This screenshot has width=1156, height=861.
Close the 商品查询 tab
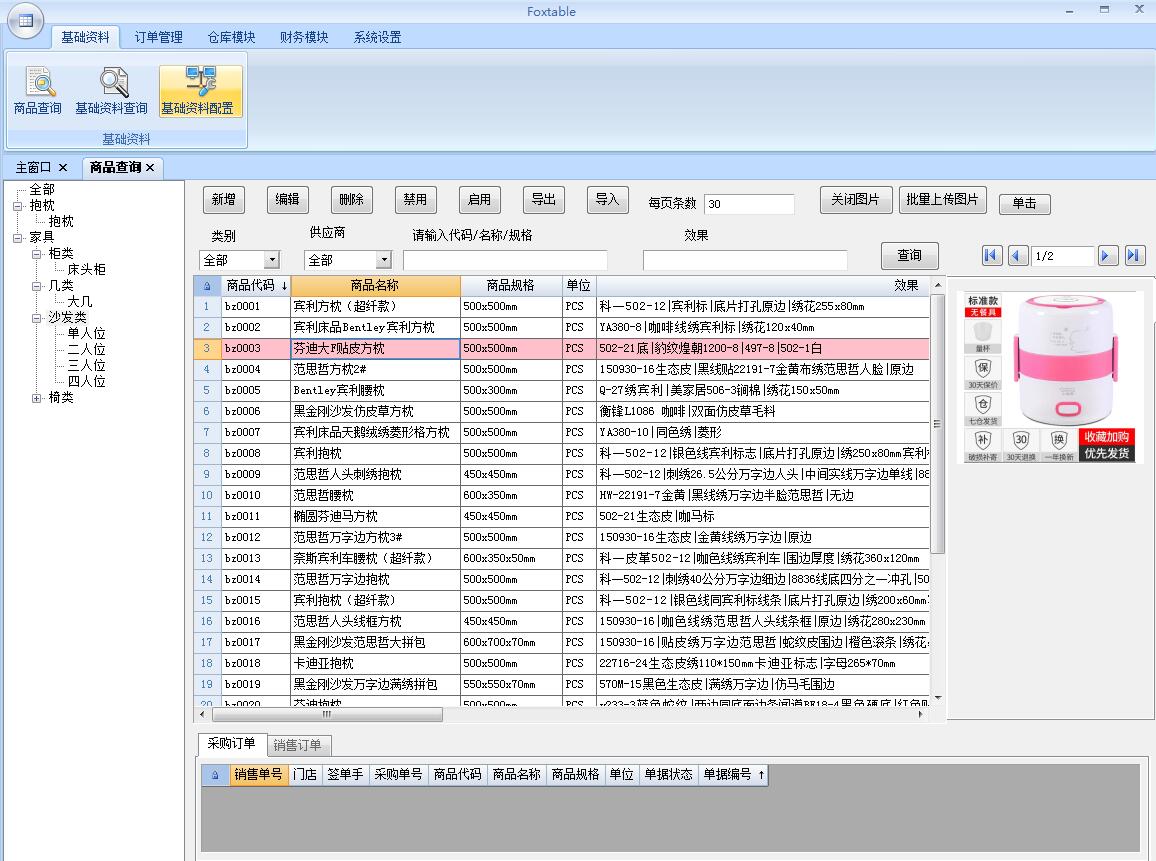150,168
